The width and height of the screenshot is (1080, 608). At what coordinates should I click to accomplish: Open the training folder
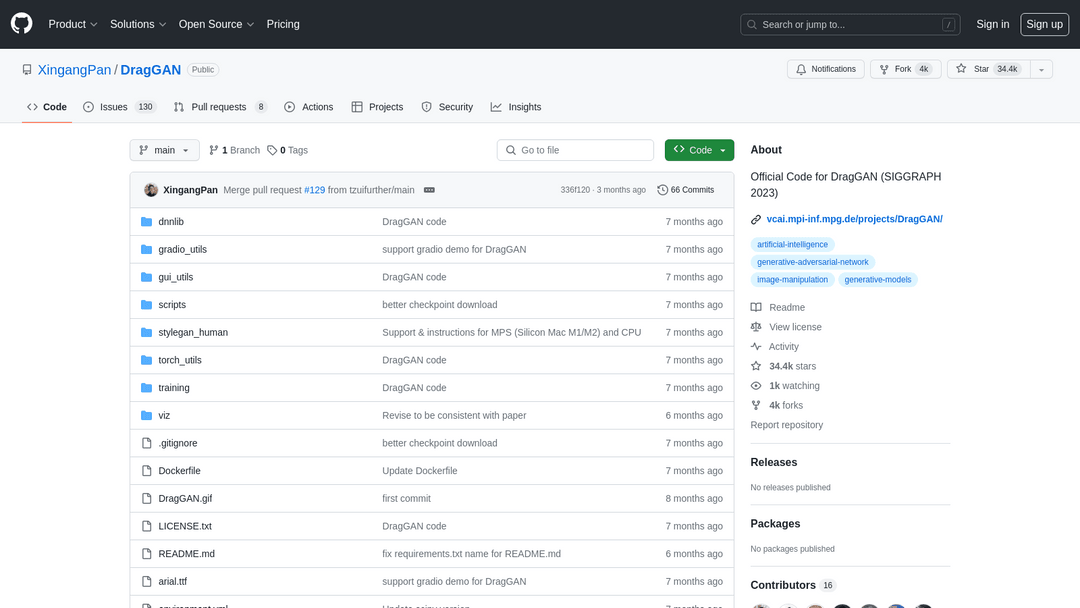pyautogui.click(x=174, y=388)
